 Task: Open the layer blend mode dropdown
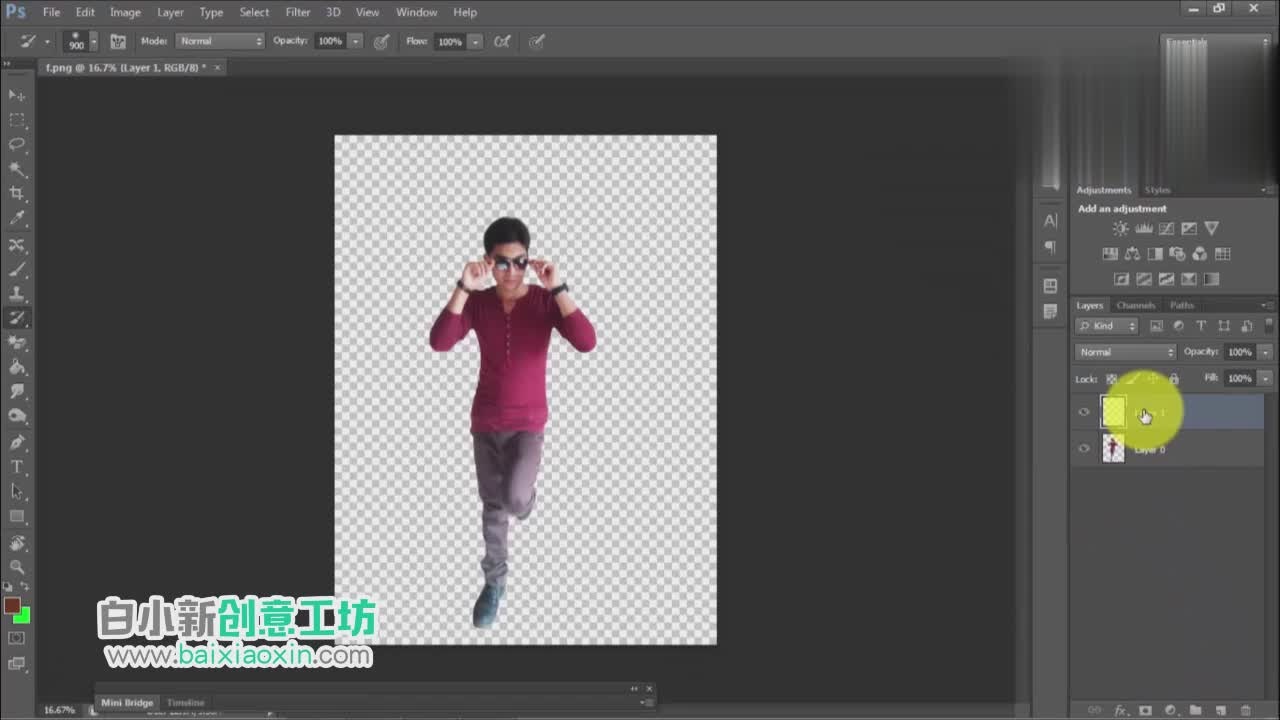[x=1126, y=352]
